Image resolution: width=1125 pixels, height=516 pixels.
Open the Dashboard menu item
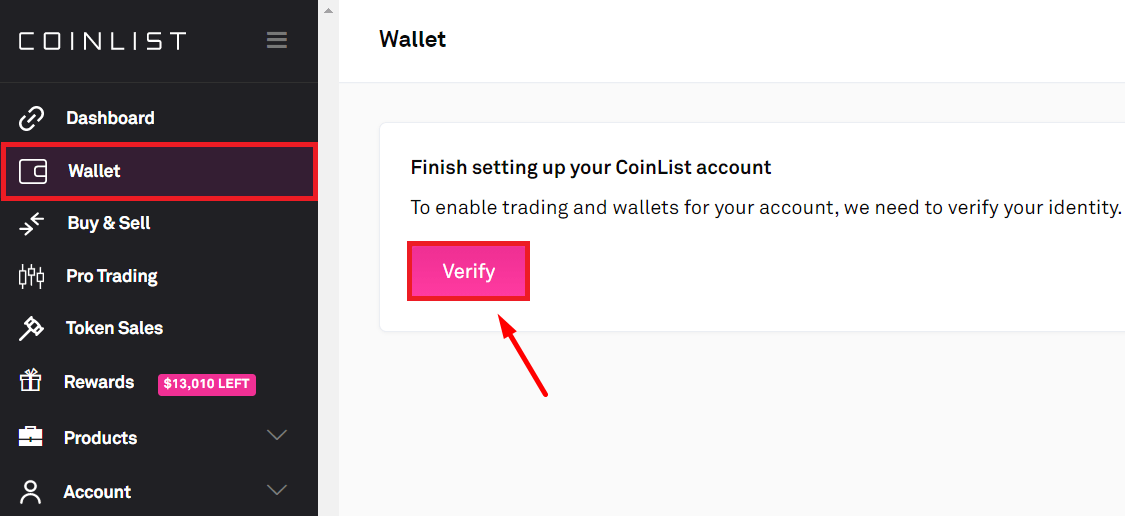point(110,118)
